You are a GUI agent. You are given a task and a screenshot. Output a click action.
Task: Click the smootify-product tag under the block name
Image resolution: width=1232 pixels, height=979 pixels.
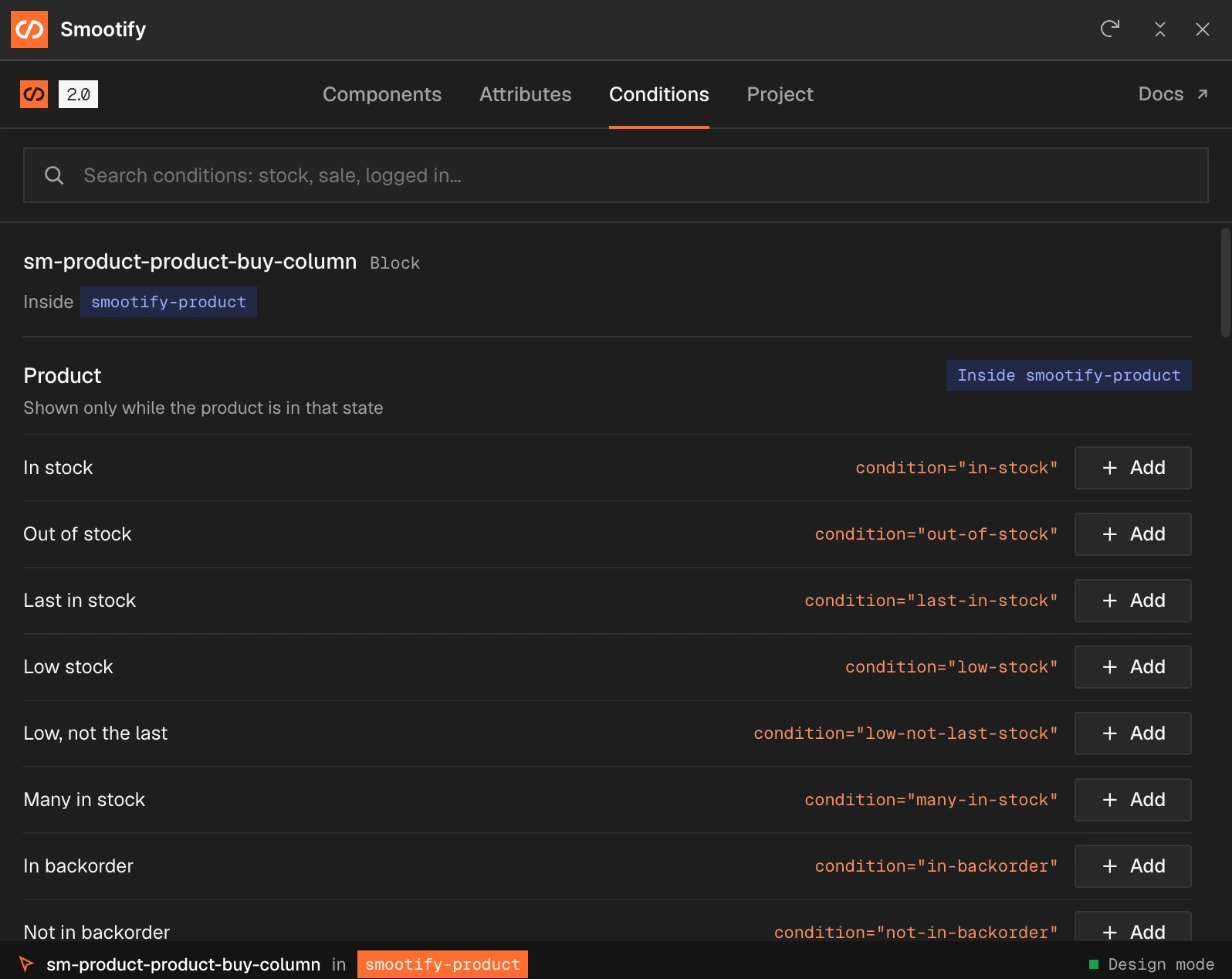tap(168, 302)
